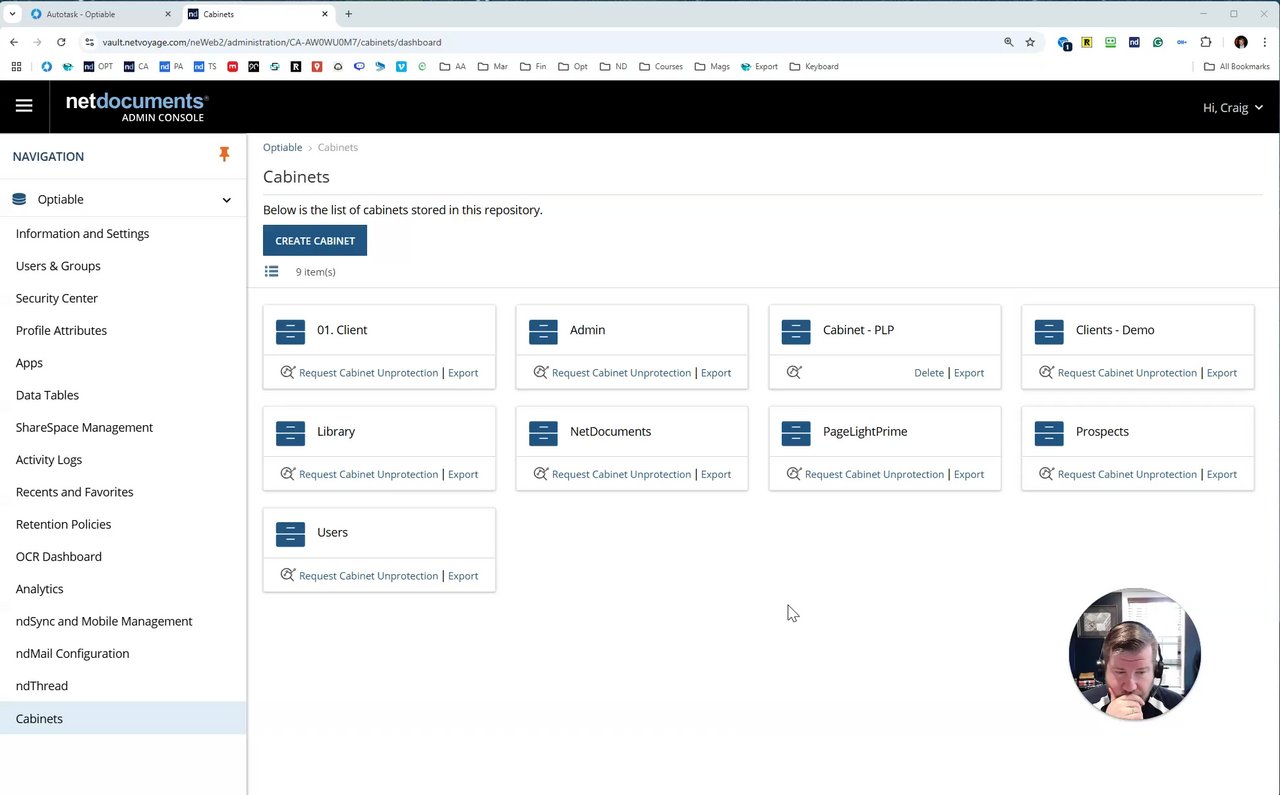Screen dimensions: 1280x795
Task: Open the hamburger navigation menu
Action: click(24, 106)
